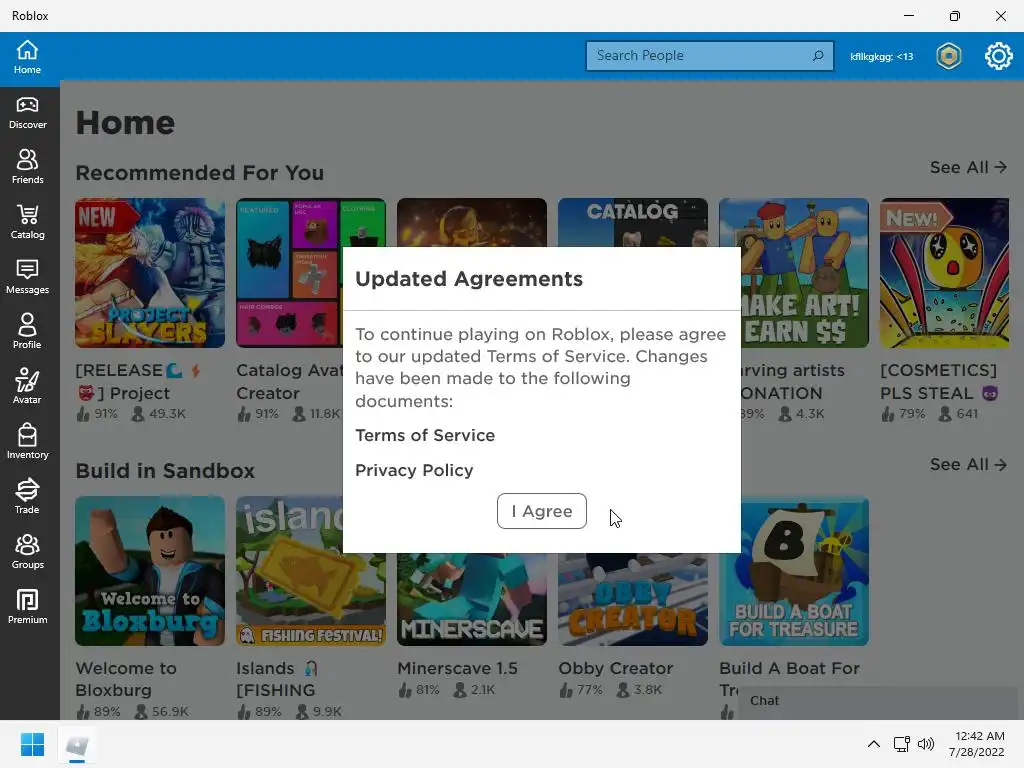Click the Updated Agreements dialog title
1024x768 pixels.
pos(469,279)
